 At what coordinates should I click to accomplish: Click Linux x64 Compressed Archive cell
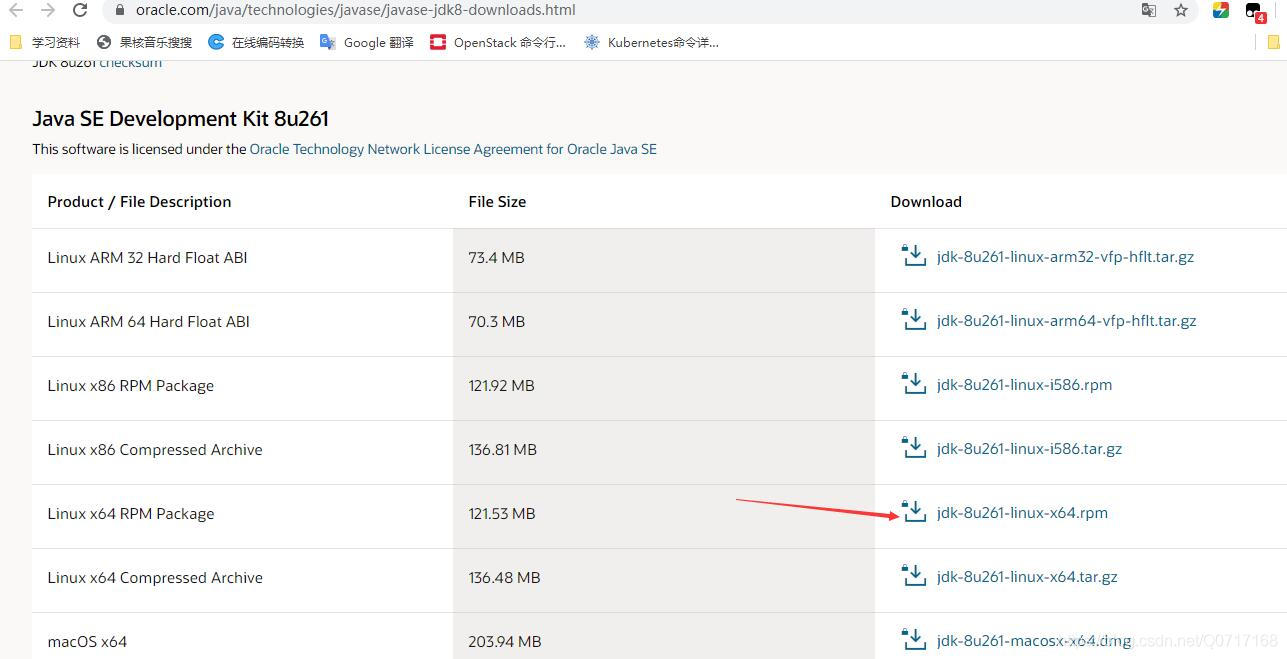pyautogui.click(x=155, y=578)
